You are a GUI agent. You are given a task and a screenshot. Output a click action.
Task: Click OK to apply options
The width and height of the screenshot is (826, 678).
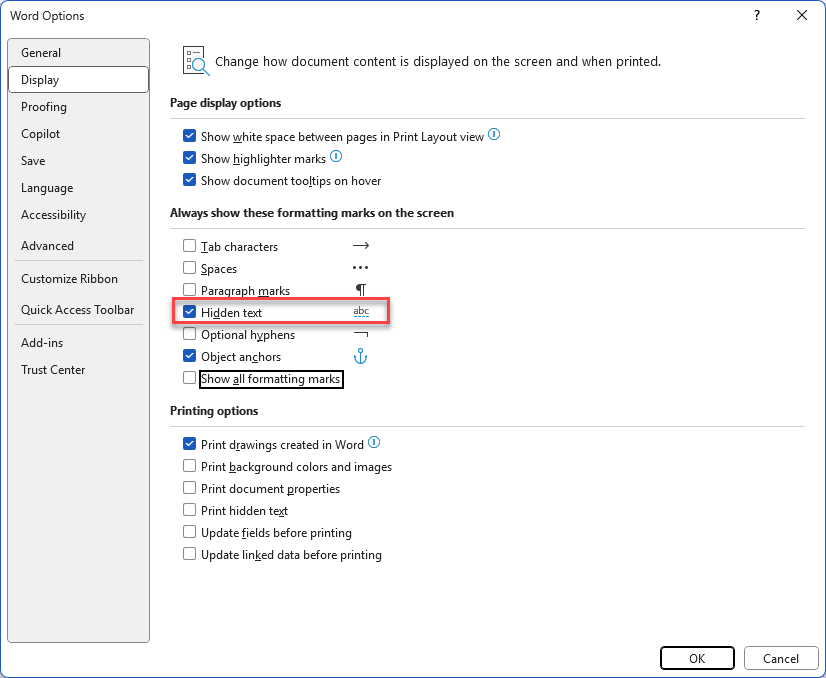coord(697,659)
